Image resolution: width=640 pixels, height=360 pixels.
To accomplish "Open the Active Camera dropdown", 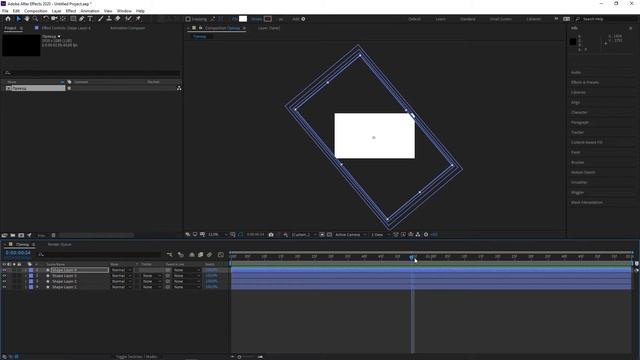I will (x=351, y=235).
